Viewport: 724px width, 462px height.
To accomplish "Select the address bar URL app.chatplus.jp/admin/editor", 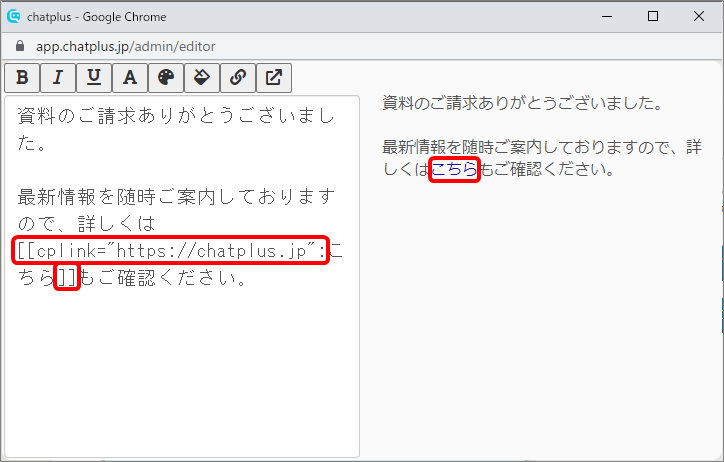I will (126, 47).
